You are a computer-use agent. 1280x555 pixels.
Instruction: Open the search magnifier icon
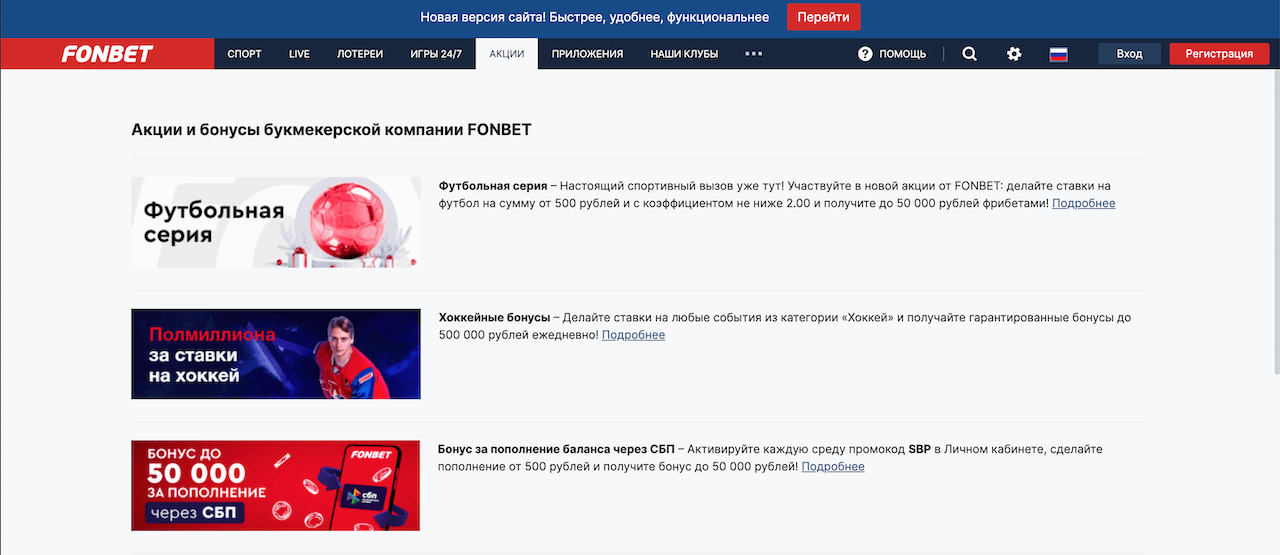[969, 54]
